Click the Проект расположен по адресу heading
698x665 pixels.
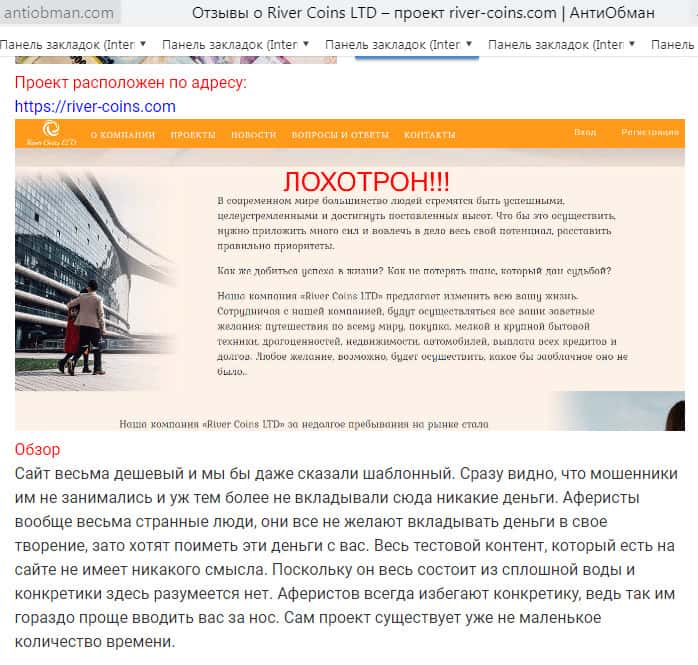pyautogui.click(x=130, y=82)
